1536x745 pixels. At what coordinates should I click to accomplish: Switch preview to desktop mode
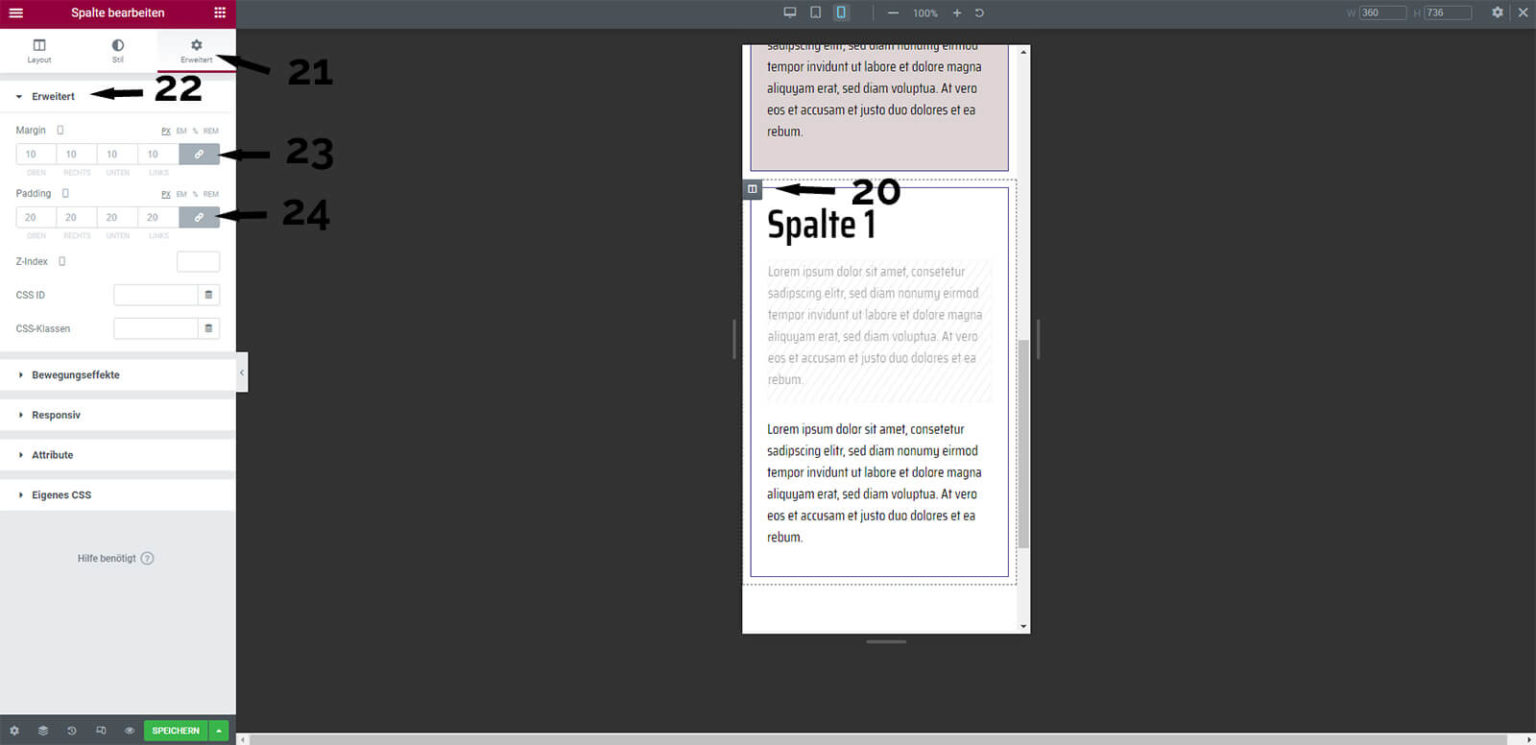[790, 13]
